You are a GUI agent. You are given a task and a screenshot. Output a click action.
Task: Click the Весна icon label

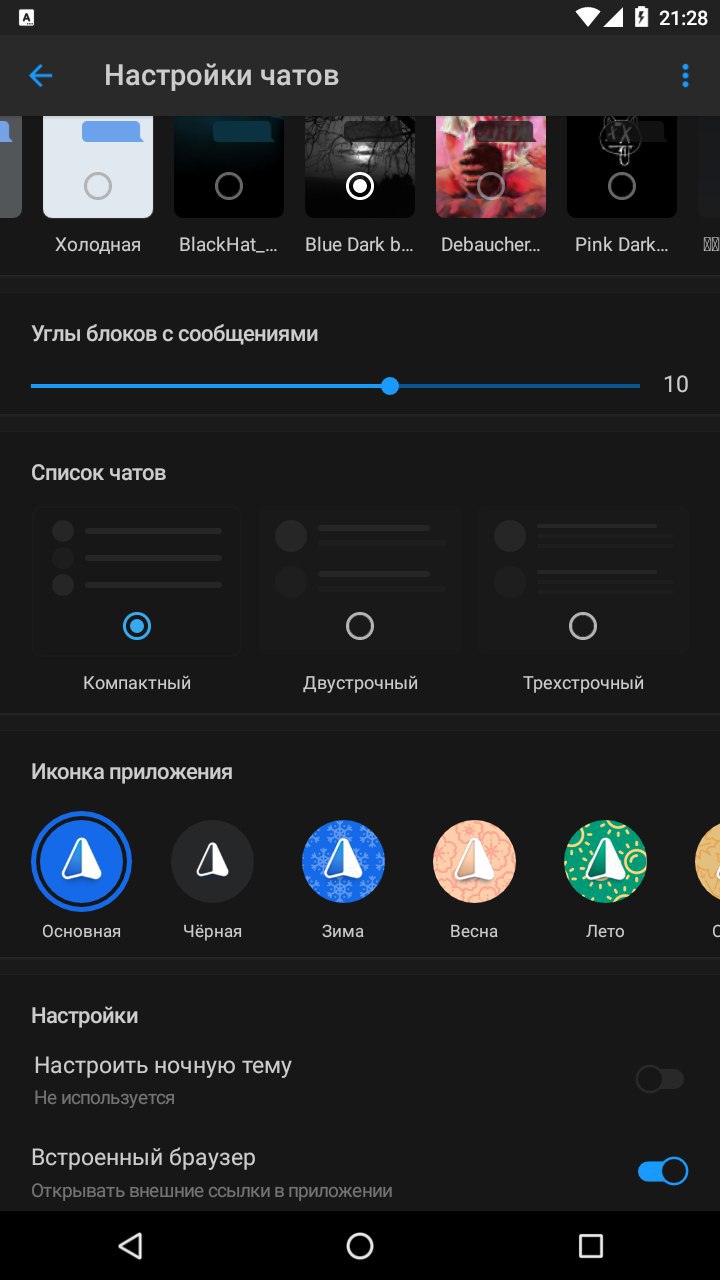[x=474, y=931]
